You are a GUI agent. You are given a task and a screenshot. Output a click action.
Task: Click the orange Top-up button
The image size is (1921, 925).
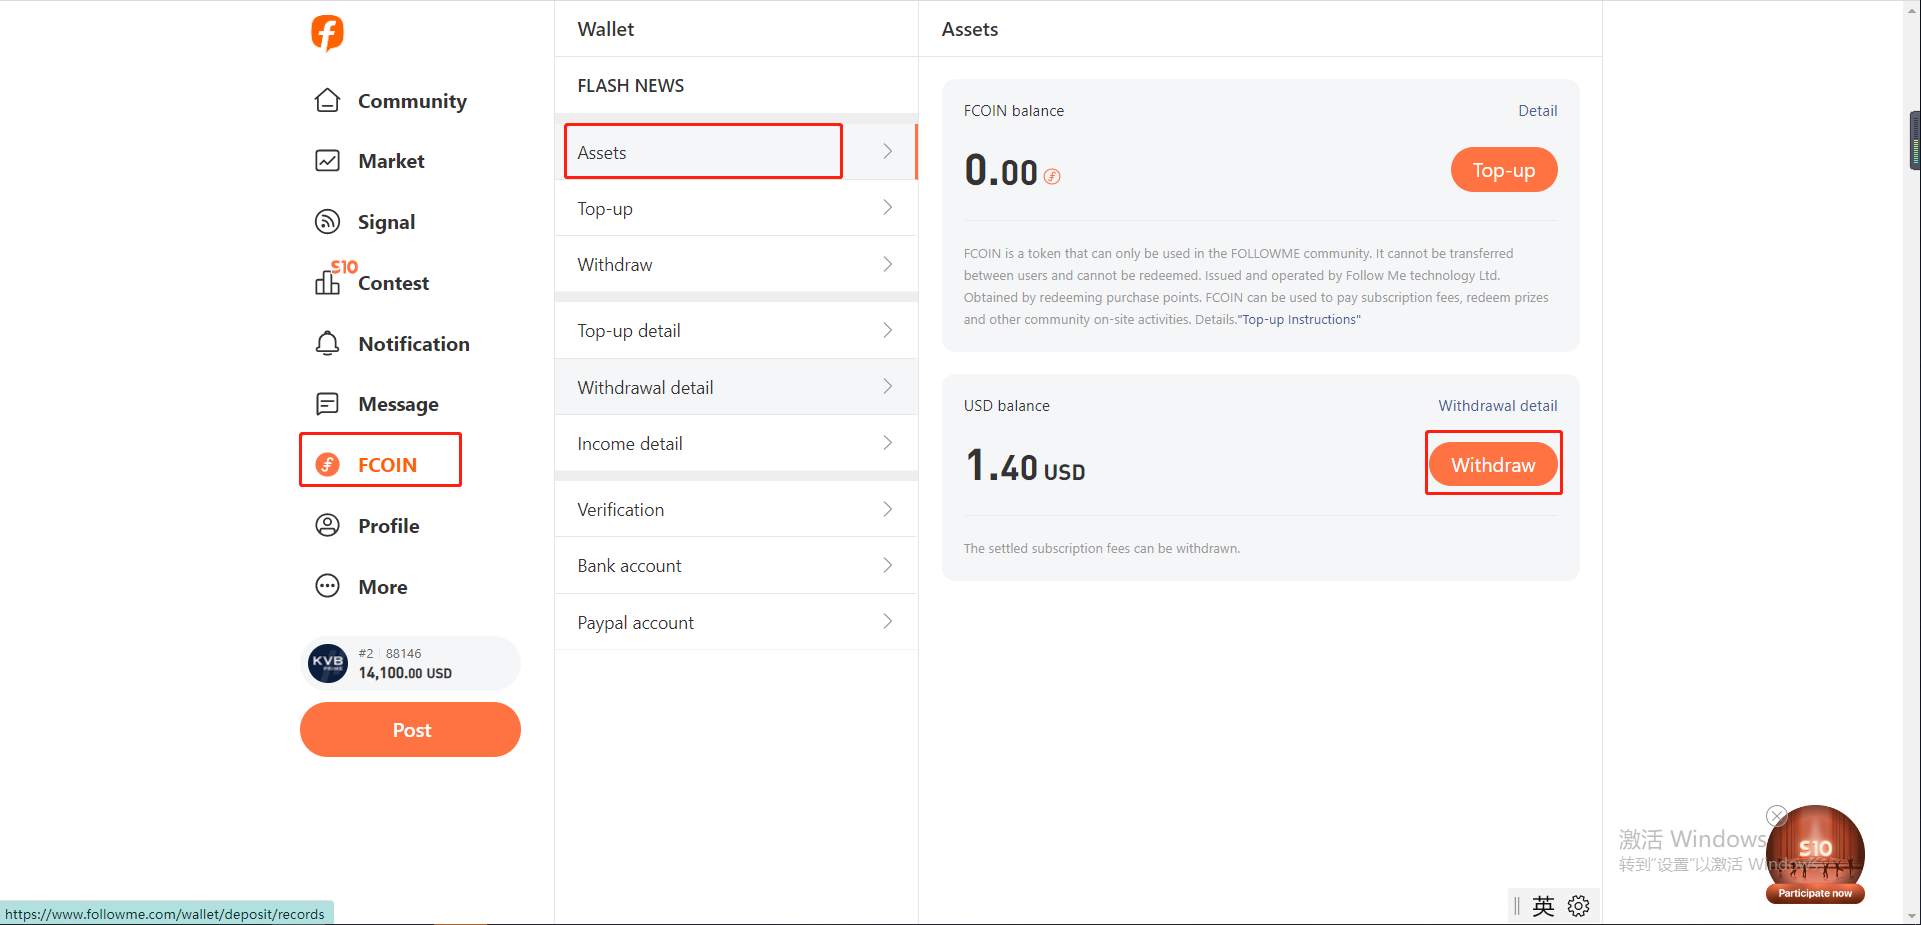click(1504, 170)
